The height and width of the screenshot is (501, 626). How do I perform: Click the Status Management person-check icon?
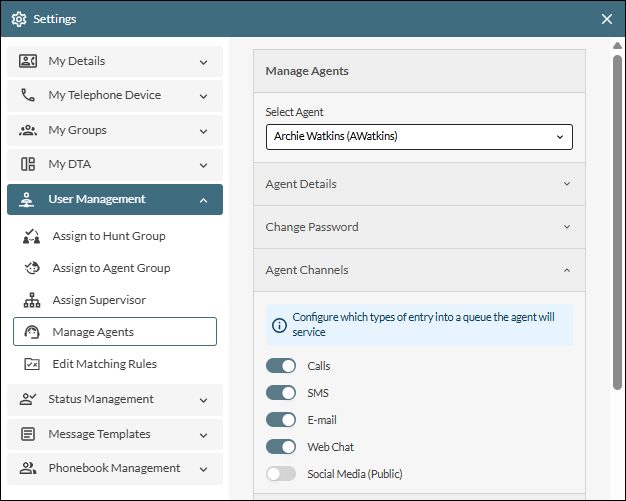(x=28, y=399)
